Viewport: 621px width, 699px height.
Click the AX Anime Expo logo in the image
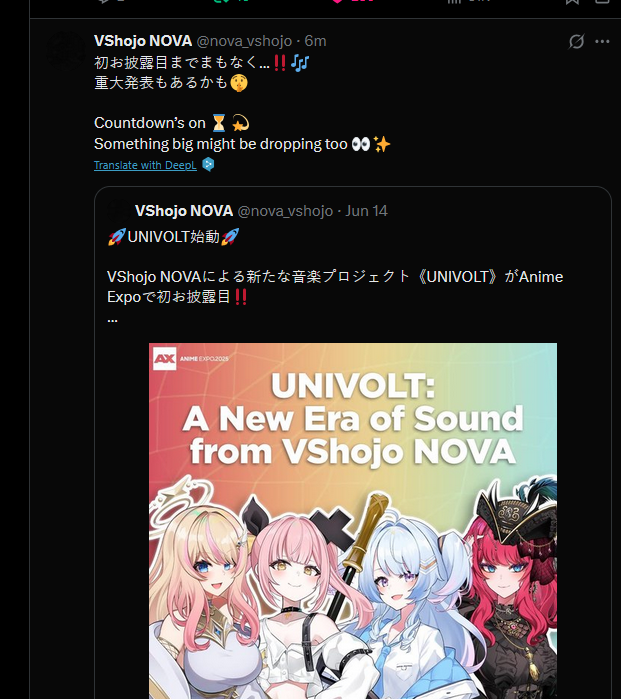164,358
